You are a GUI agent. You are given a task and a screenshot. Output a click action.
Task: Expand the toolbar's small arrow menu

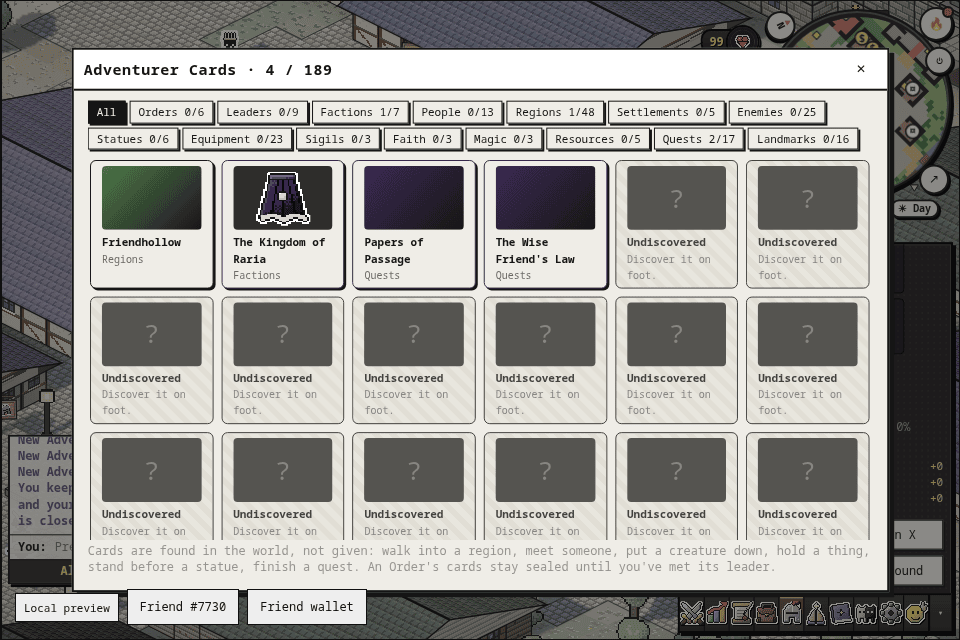(x=940, y=612)
